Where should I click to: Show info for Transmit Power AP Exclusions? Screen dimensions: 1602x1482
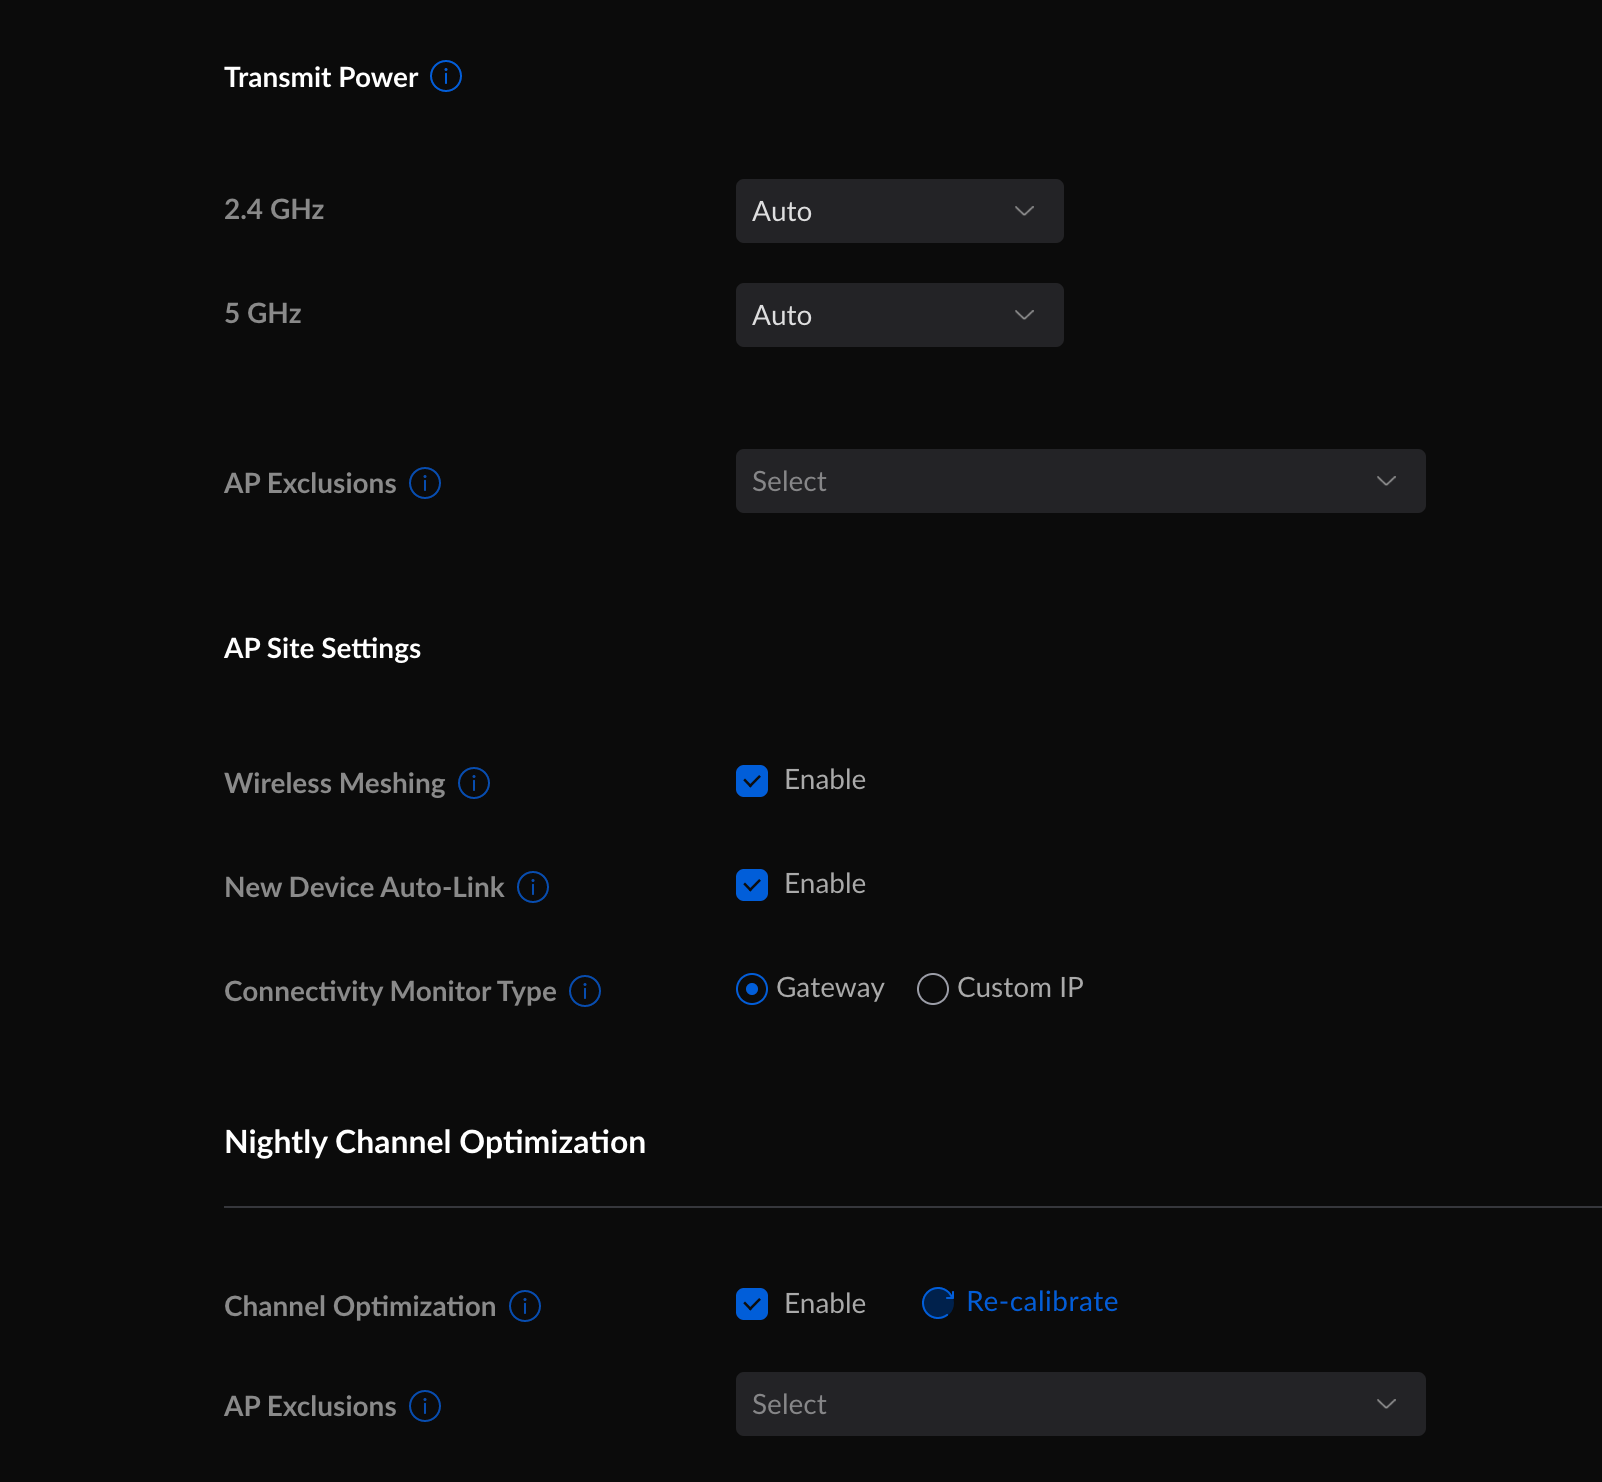[425, 483]
